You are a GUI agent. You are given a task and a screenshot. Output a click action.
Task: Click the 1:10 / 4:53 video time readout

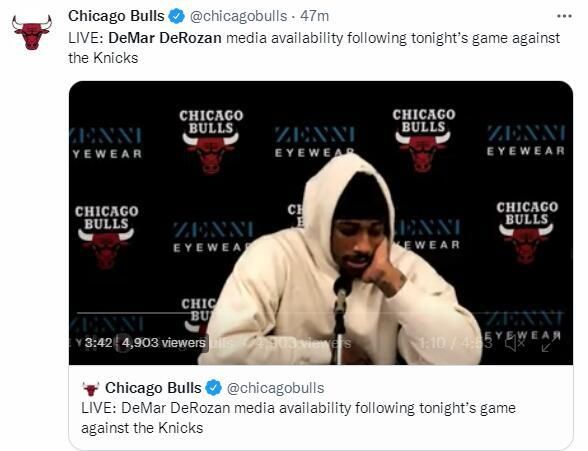point(455,343)
